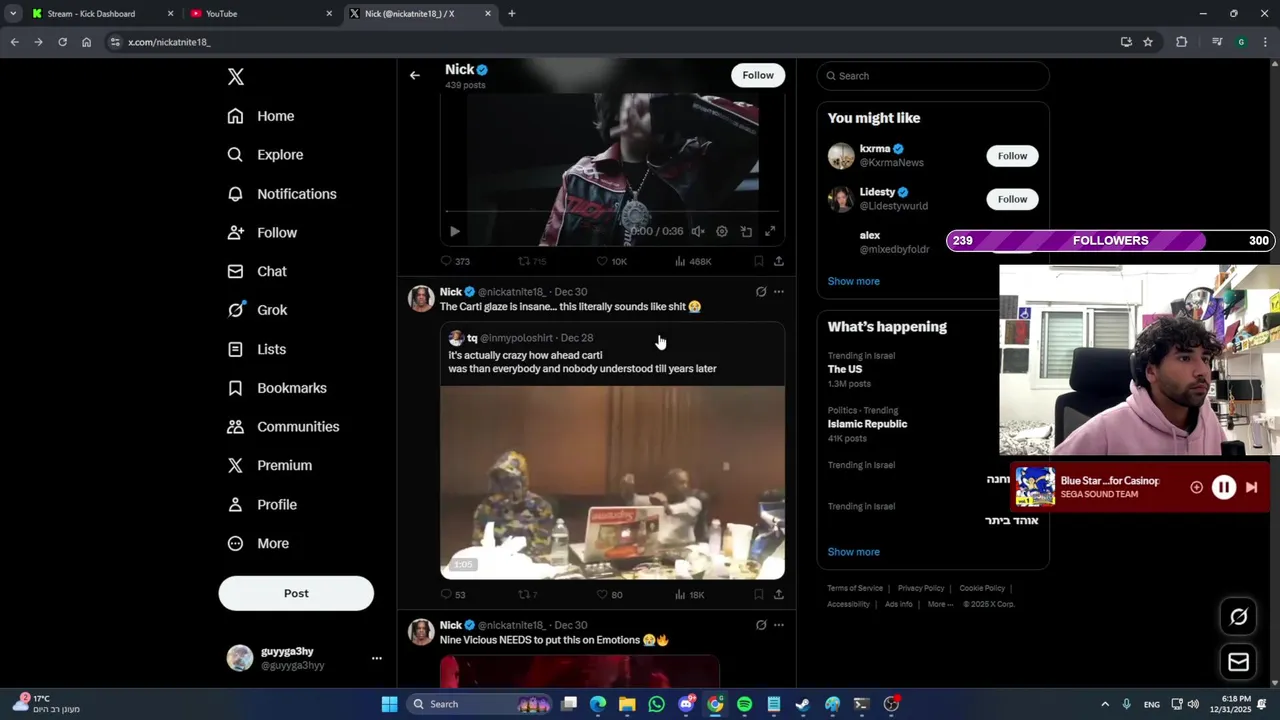
Task: Open the Terms of Service link
Action: (855, 588)
